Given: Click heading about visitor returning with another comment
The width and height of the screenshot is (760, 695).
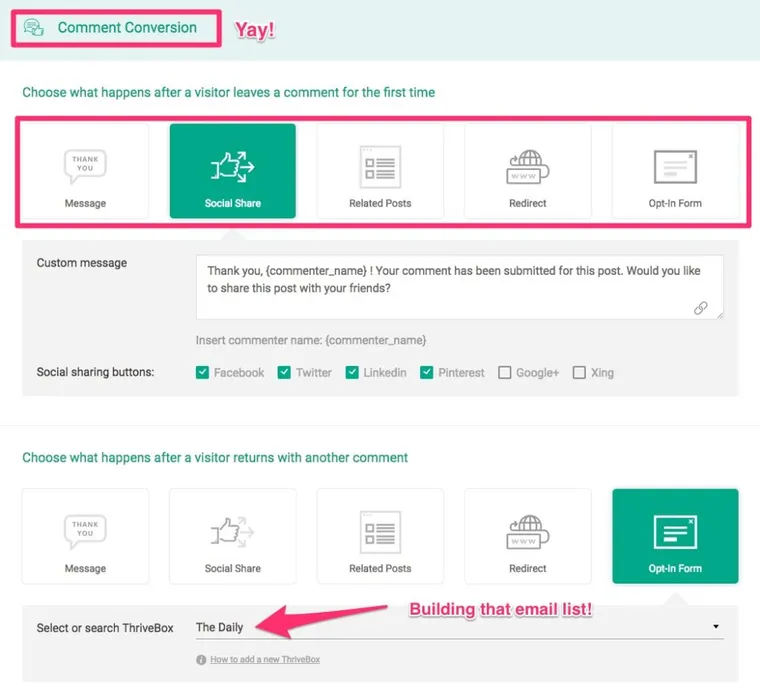Looking at the screenshot, I should (215, 458).
